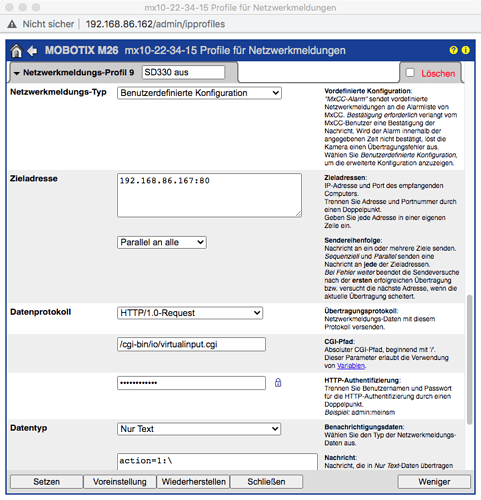
Task: Click into the Zieladresse text area
Action: coord(209,195)
